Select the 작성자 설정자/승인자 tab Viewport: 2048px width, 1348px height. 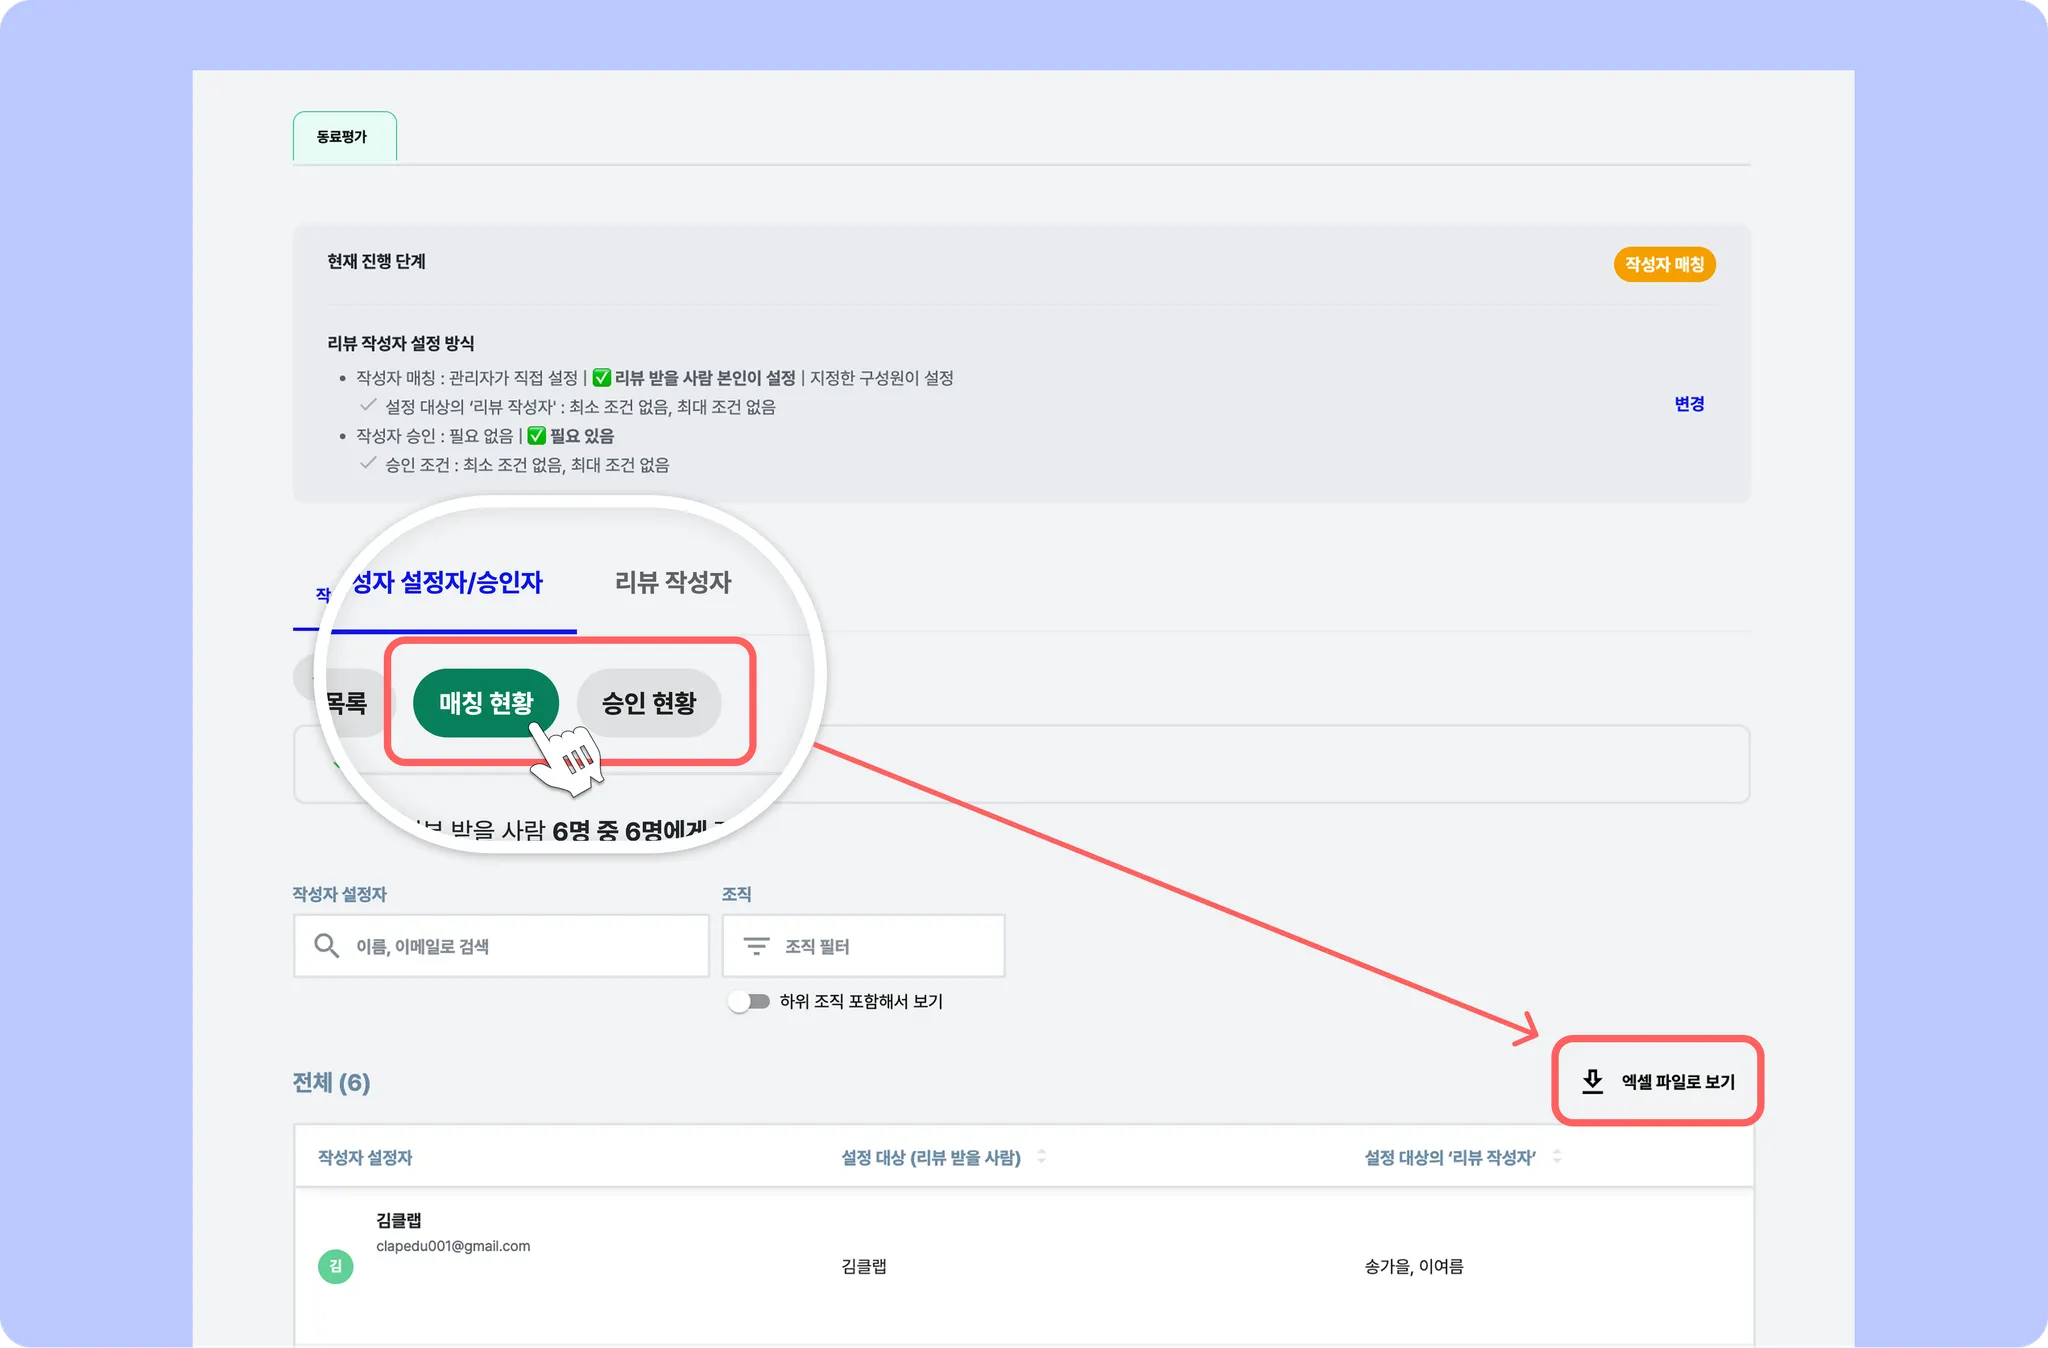447,582
